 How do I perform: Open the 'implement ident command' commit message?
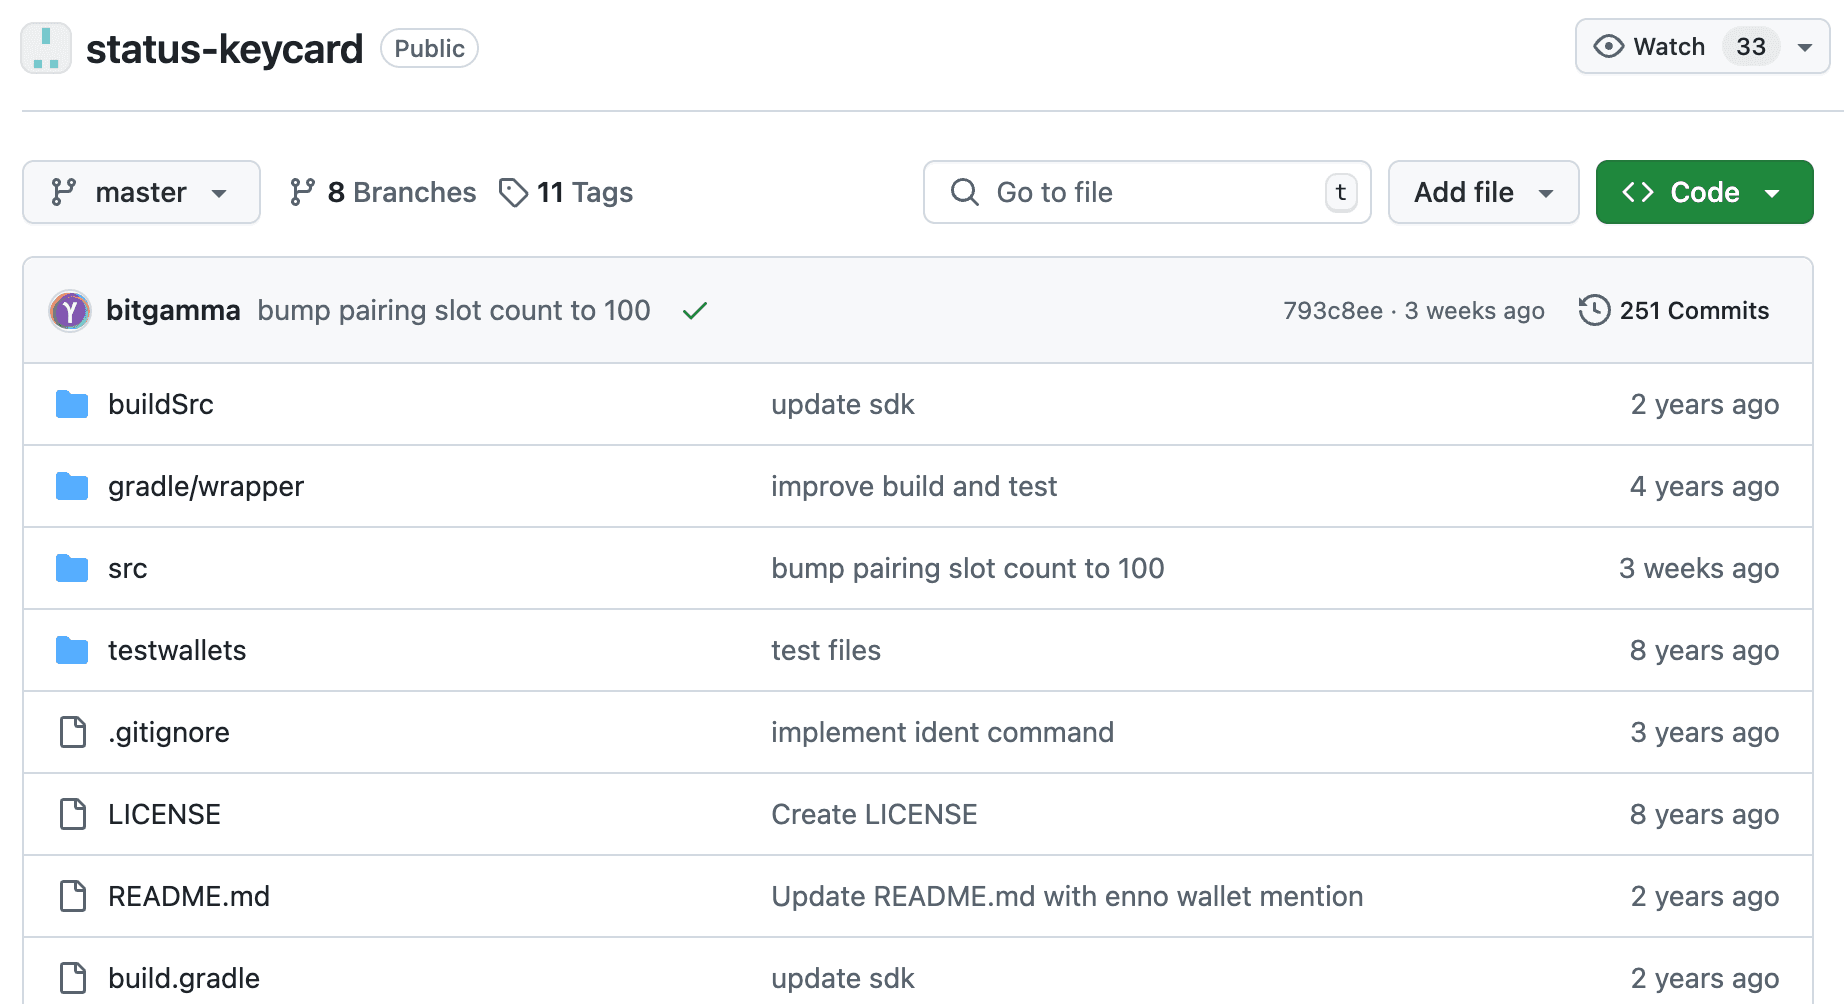tap(942, 732)
